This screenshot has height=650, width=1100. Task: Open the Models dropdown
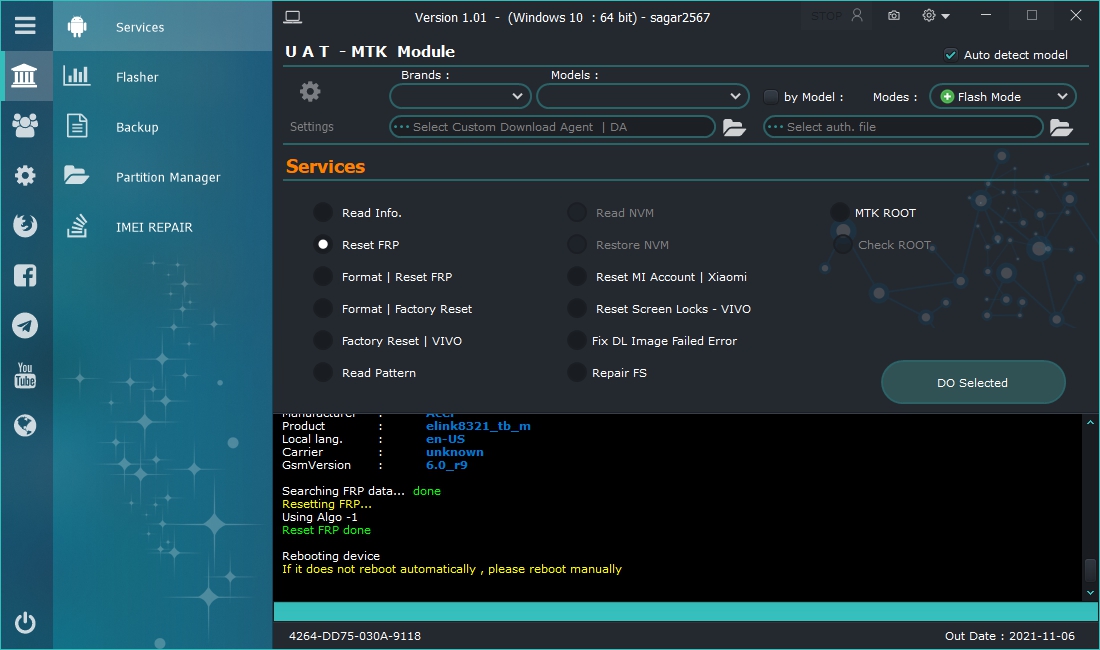point(643,96)
